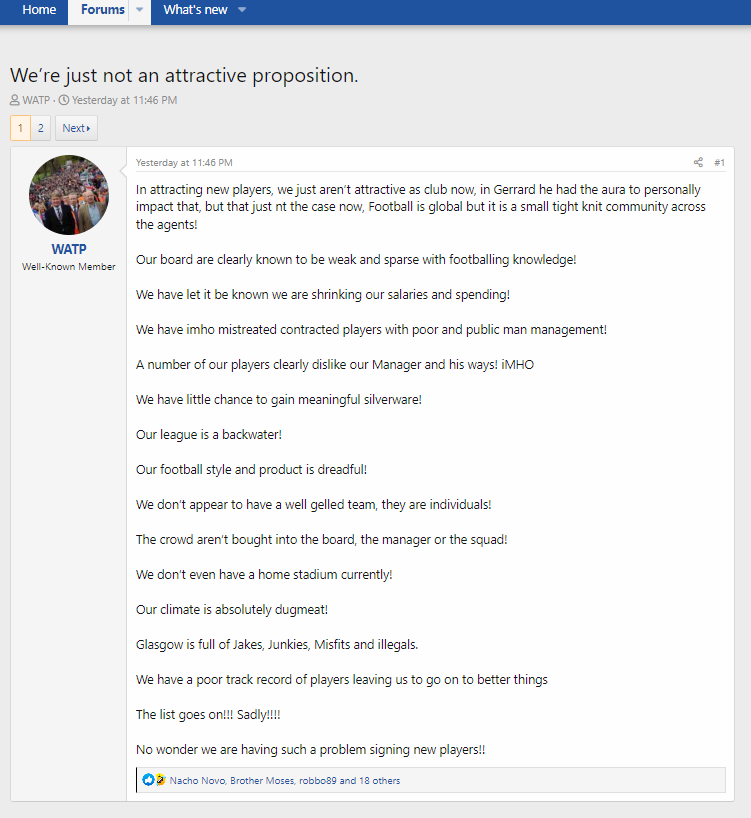This screenshot has height=818, width=751.
Task: Click the share icon on post #1
Action: point(698,162)
